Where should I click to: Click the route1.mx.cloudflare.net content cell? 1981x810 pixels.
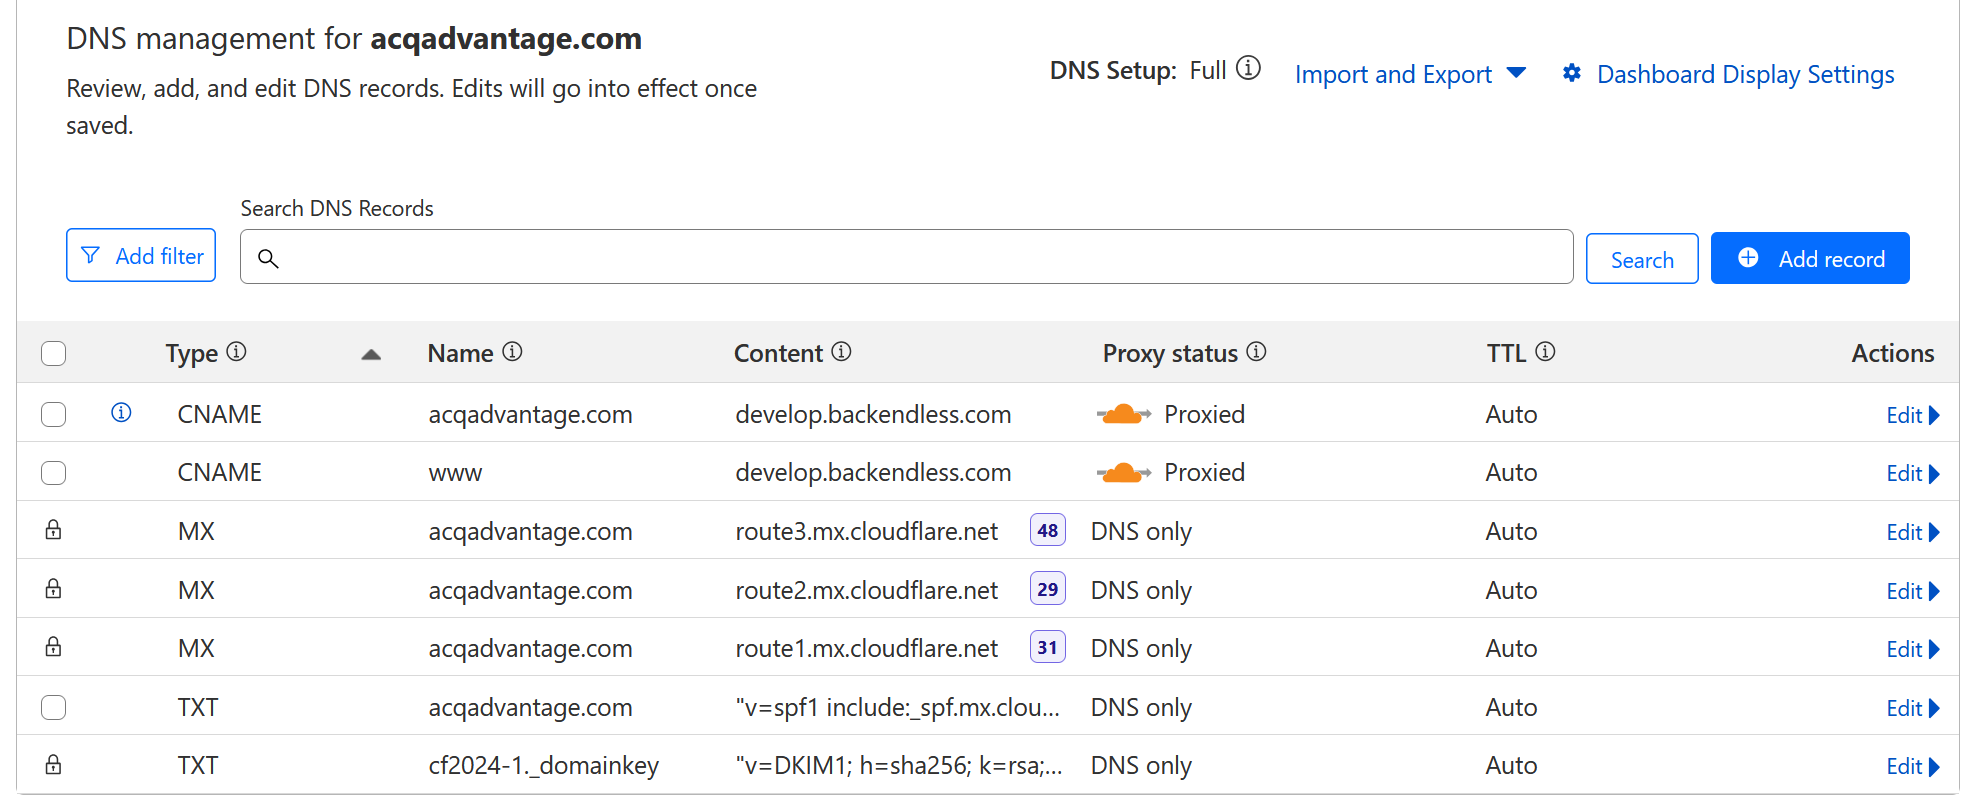click(866, 648)
